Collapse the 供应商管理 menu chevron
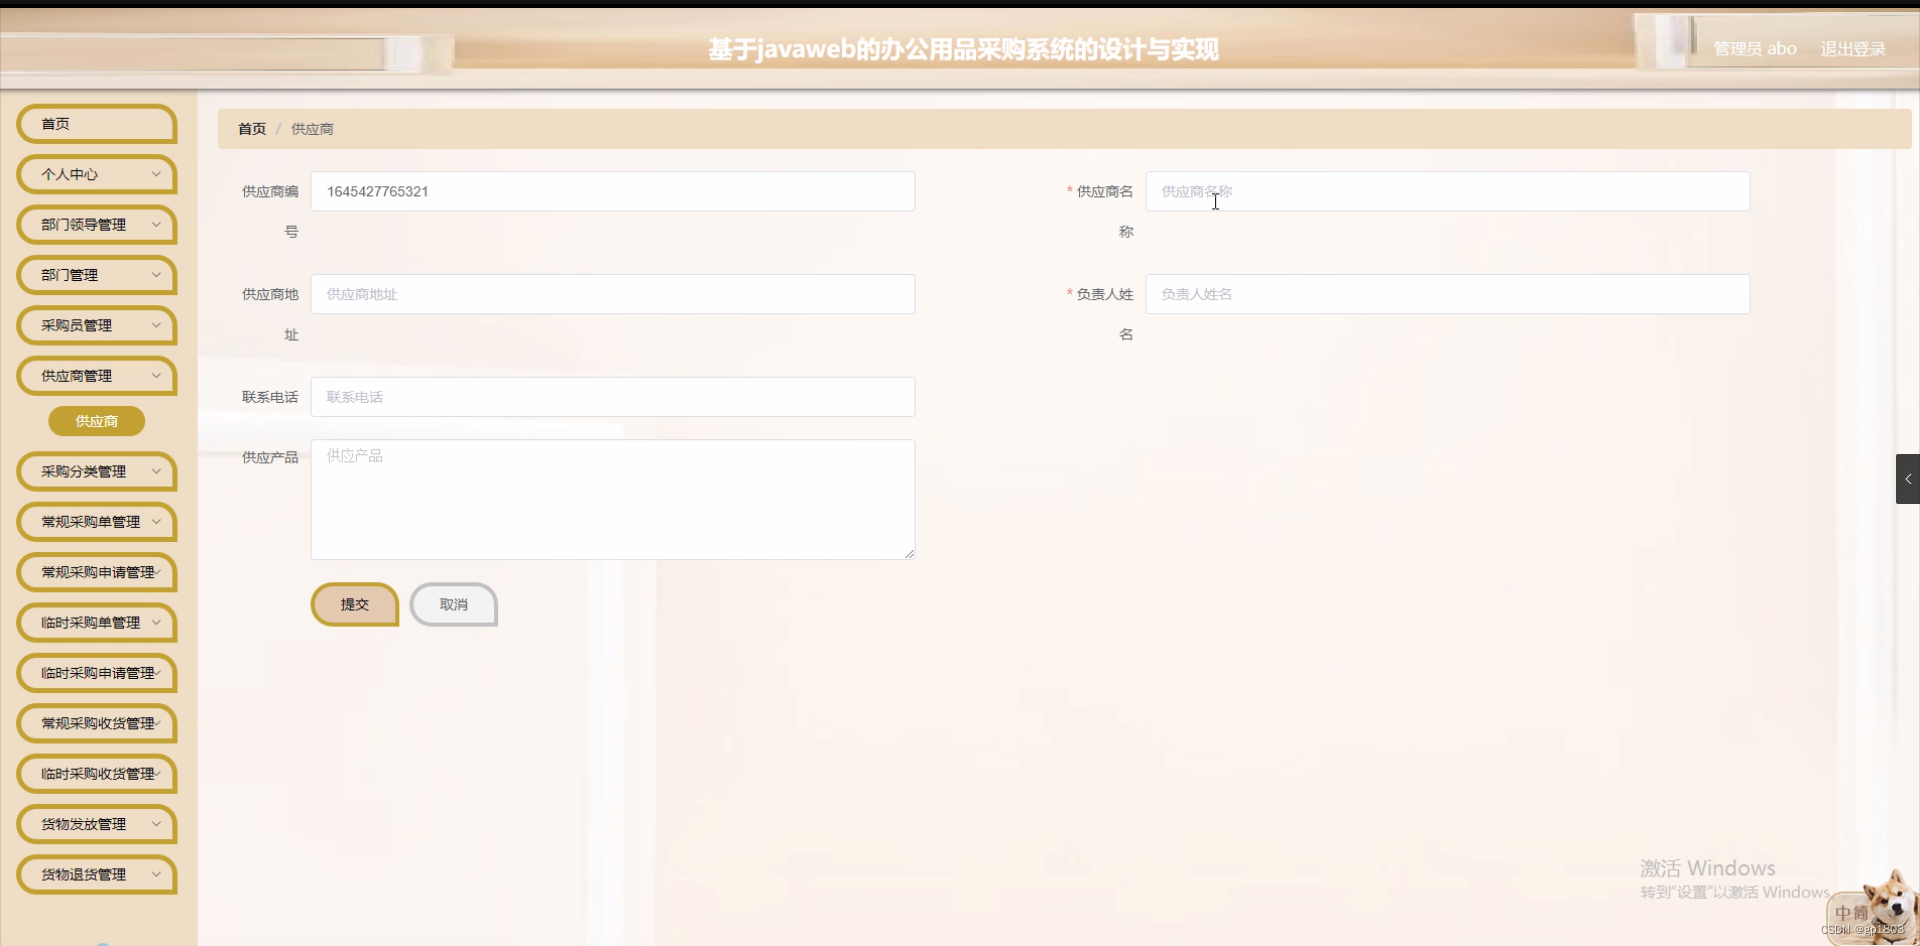Viewport: 1920px width, 946px height. [156, 376]
